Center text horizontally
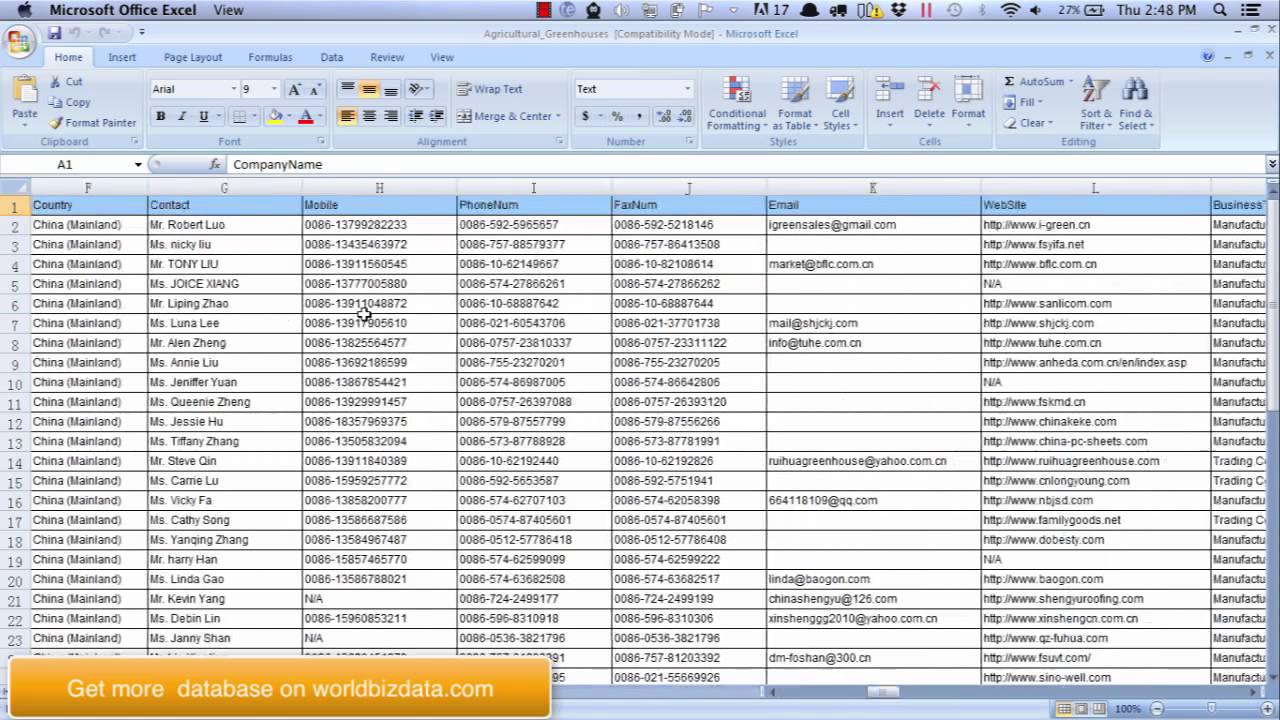 [369, 116]
